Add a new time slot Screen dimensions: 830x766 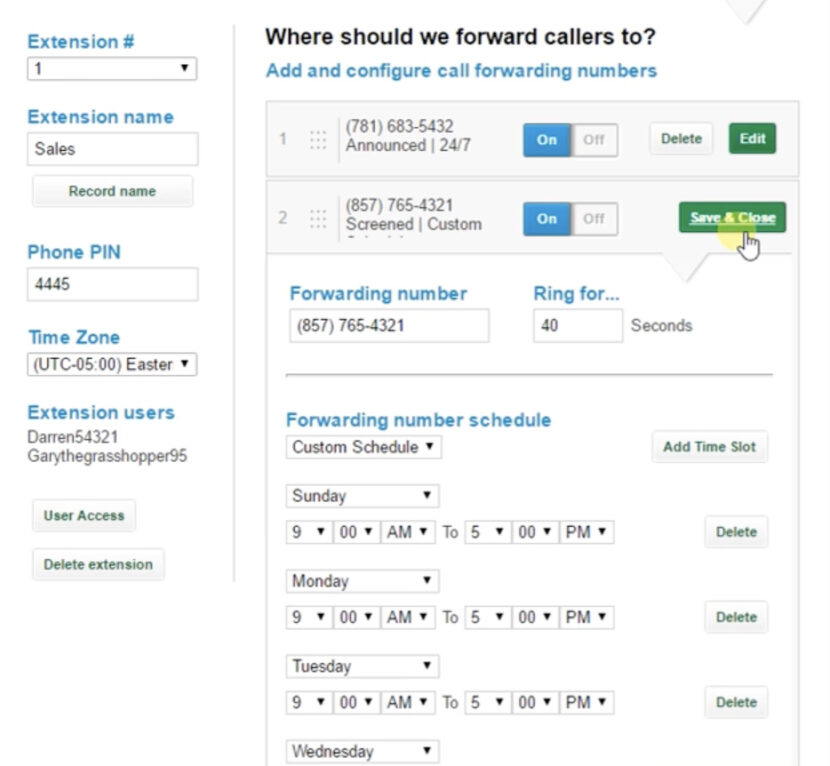coord(709,447)
